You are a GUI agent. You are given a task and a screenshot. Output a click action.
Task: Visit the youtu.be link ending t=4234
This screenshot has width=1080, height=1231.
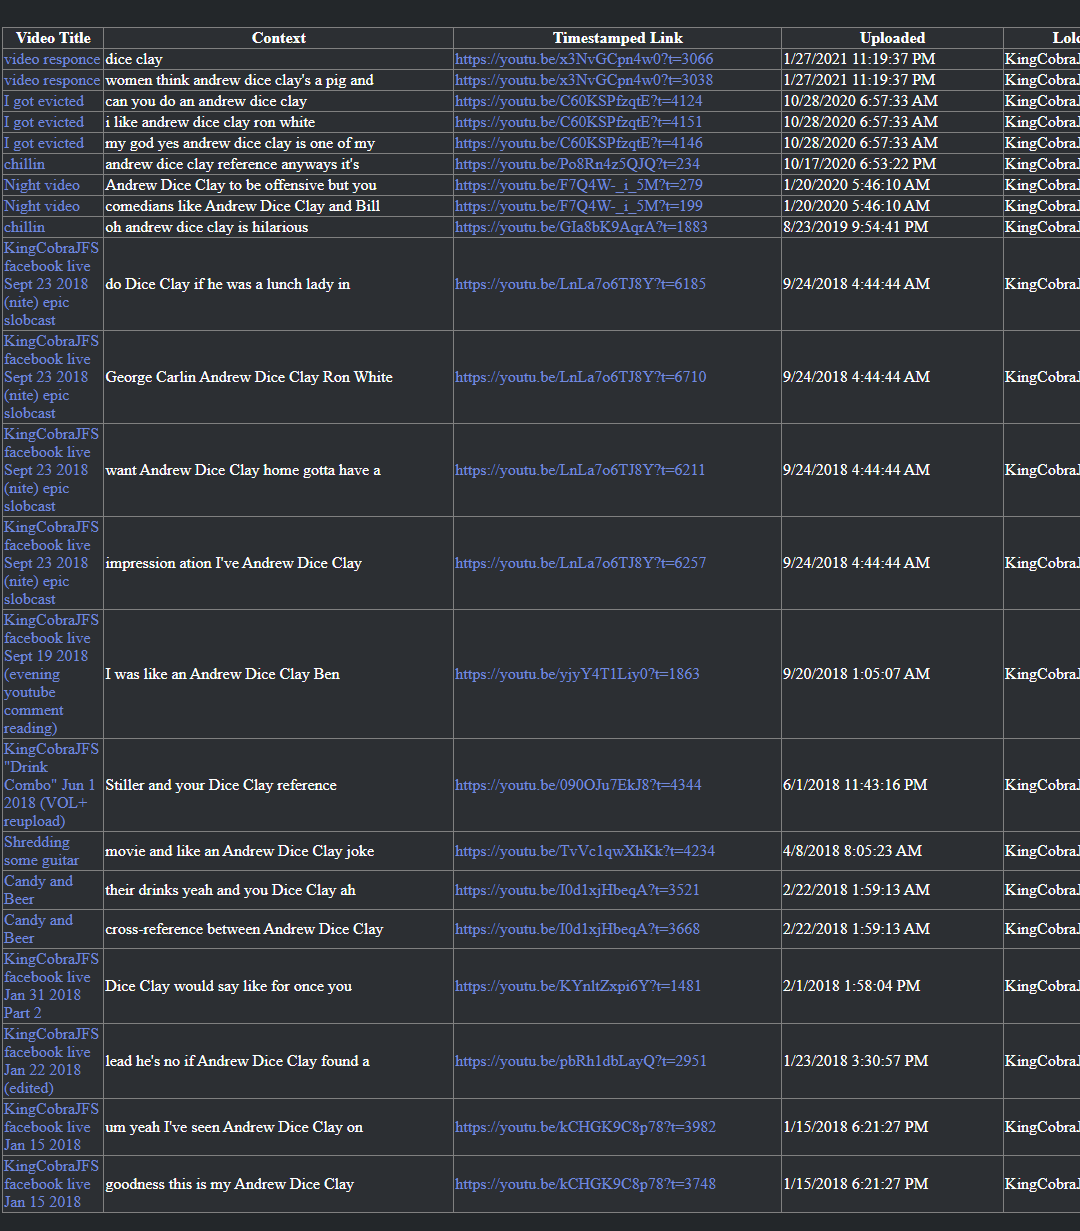[585, 851]
